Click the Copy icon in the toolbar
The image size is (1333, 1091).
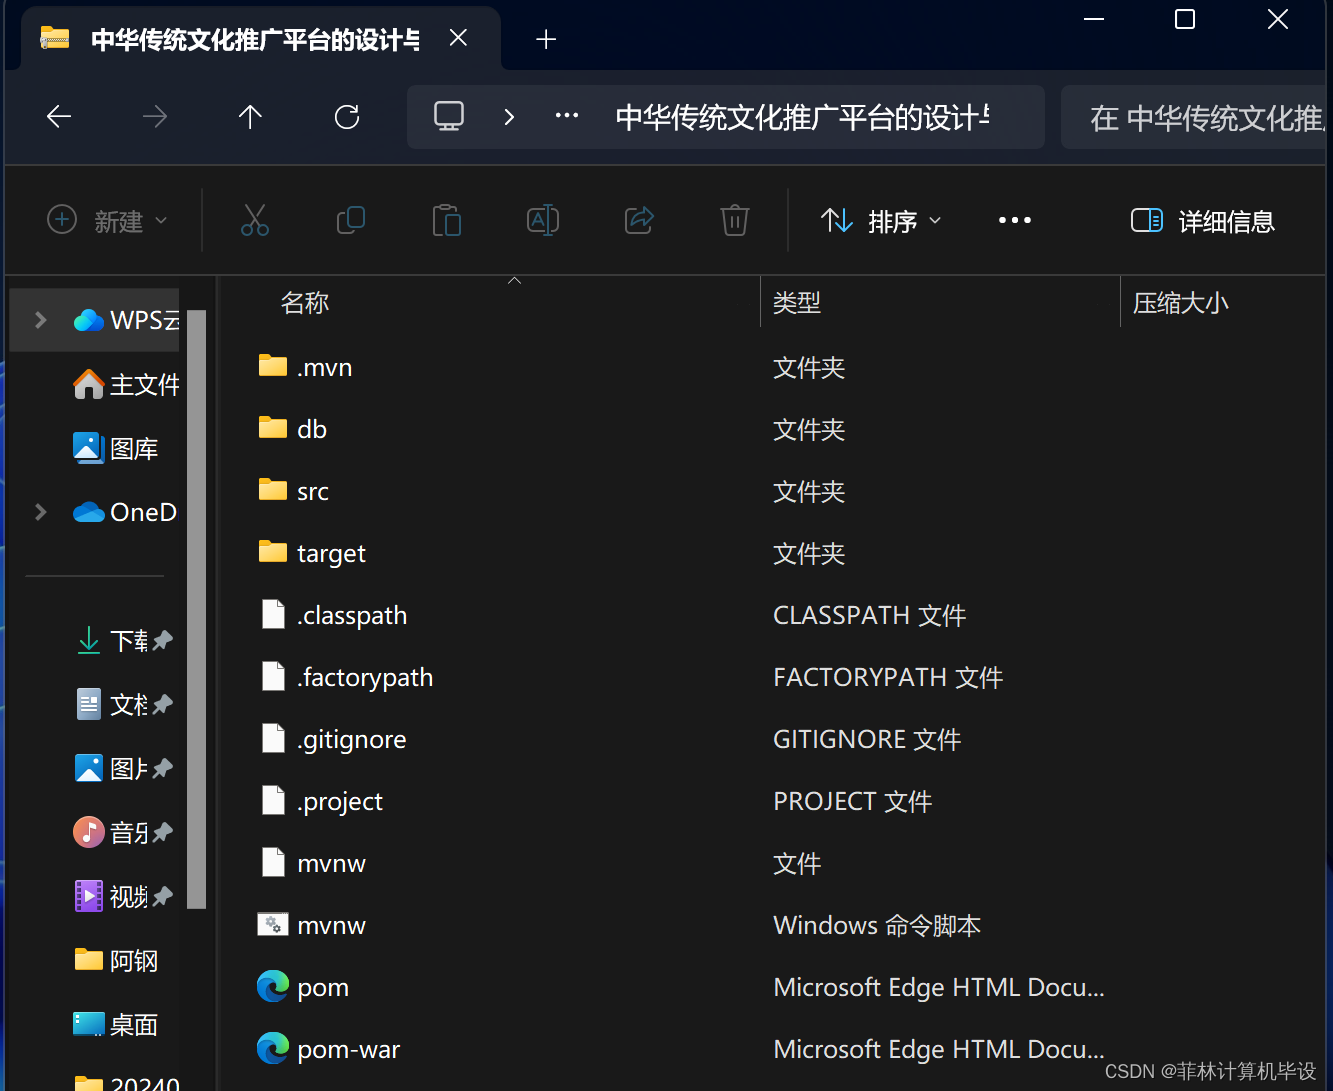tap(351, 220)
